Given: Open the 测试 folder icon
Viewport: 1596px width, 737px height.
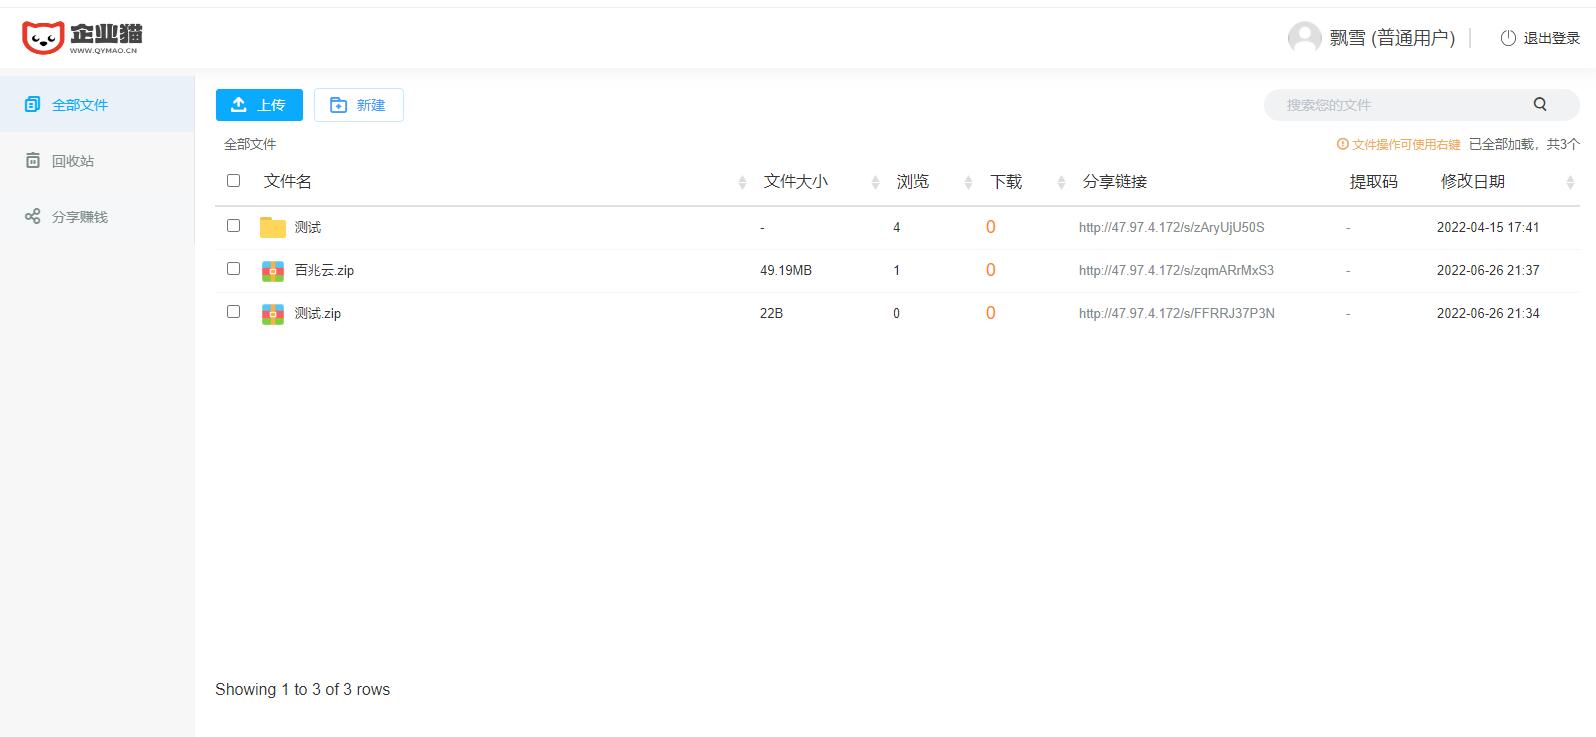Looking at the screenshot, I should [272, 228].
